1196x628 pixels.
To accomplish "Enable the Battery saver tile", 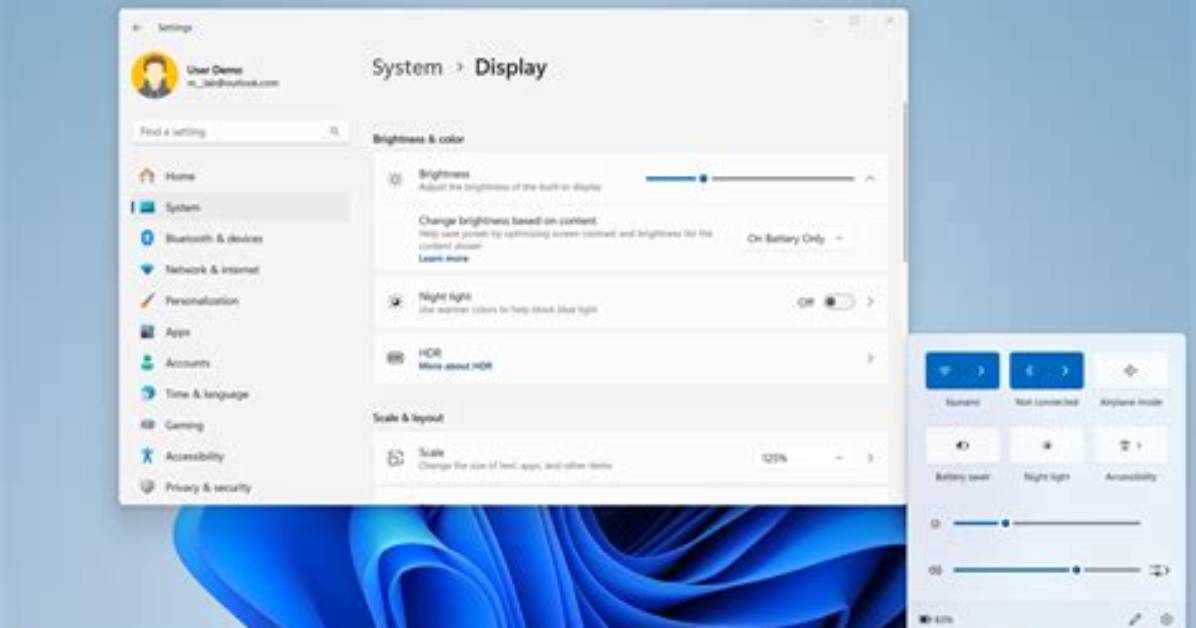I will point(963,446).
